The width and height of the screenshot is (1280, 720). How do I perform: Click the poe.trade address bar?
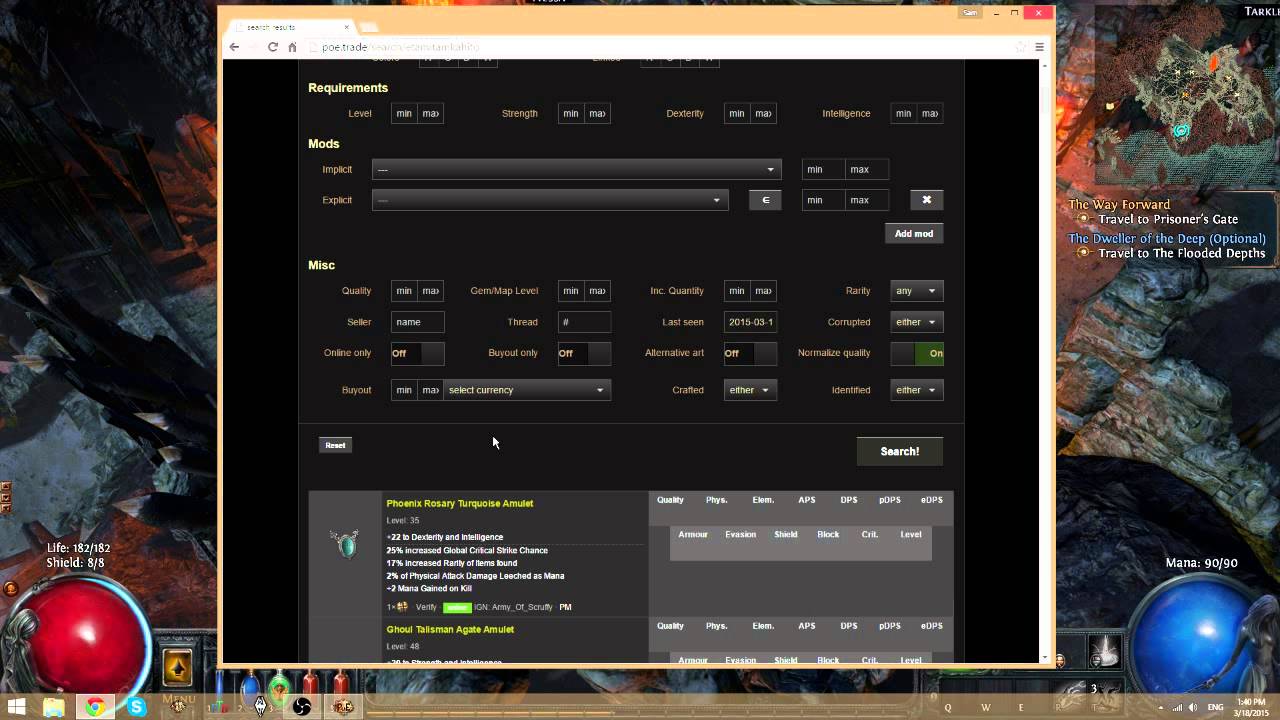click(x=660, y=47)
